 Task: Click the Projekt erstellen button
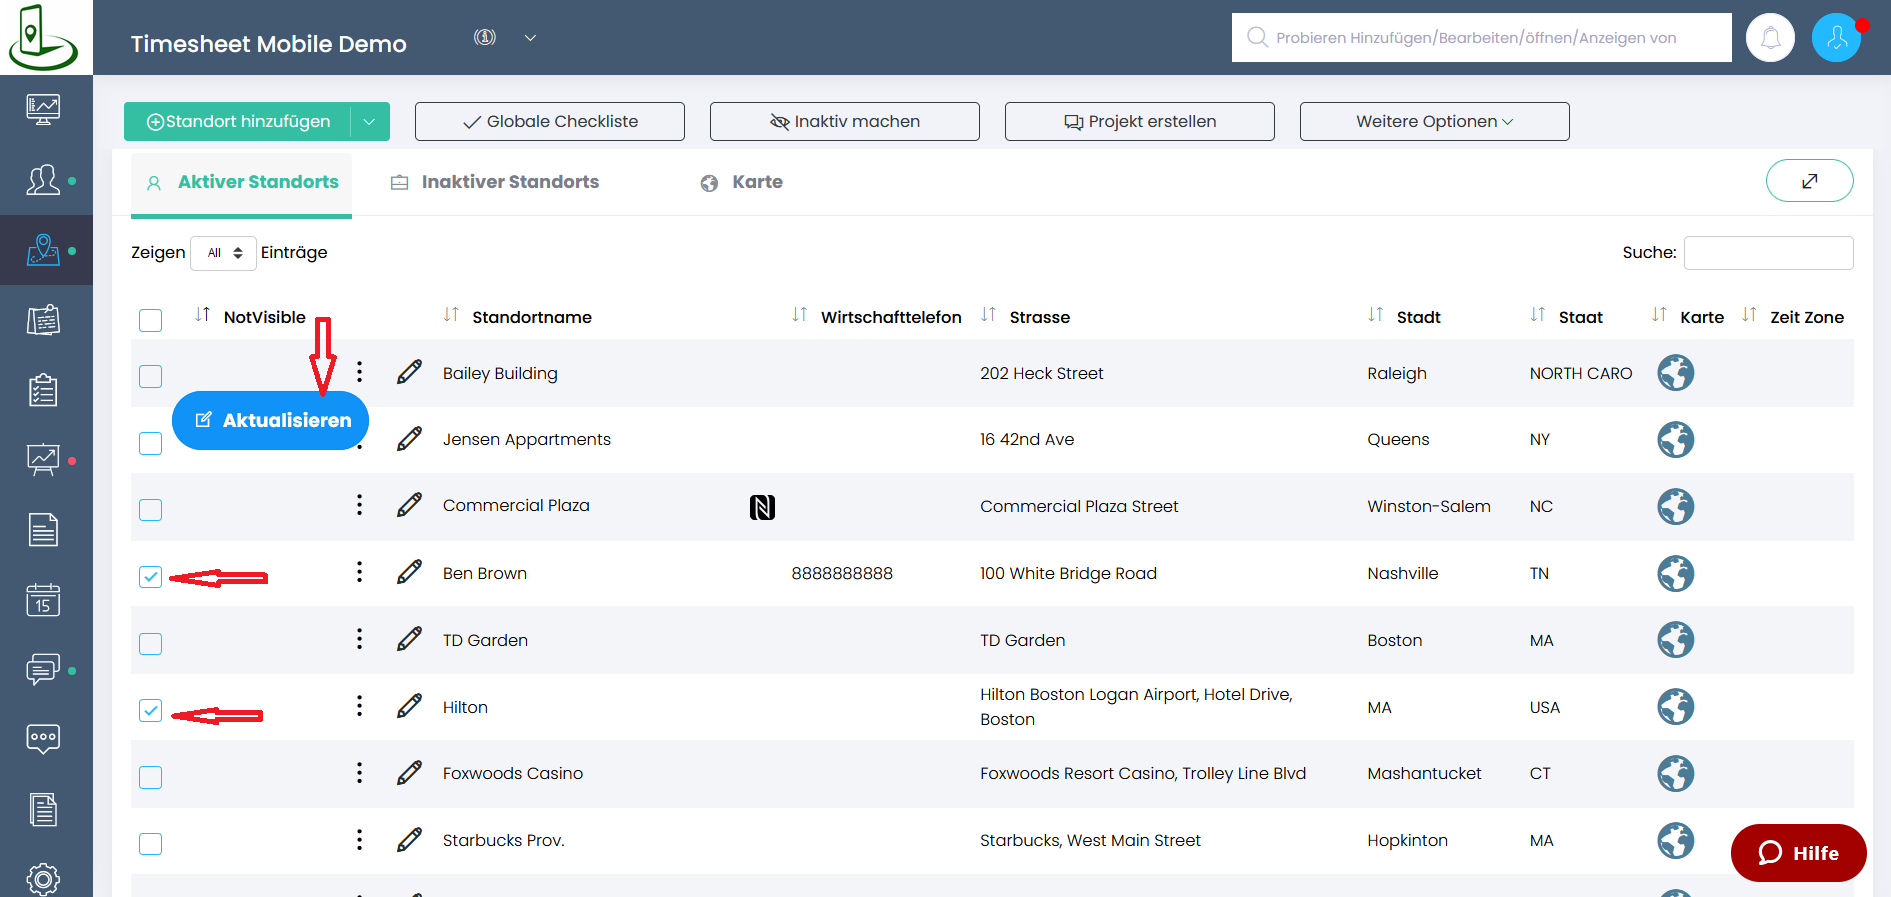(x=1139, y=122)
